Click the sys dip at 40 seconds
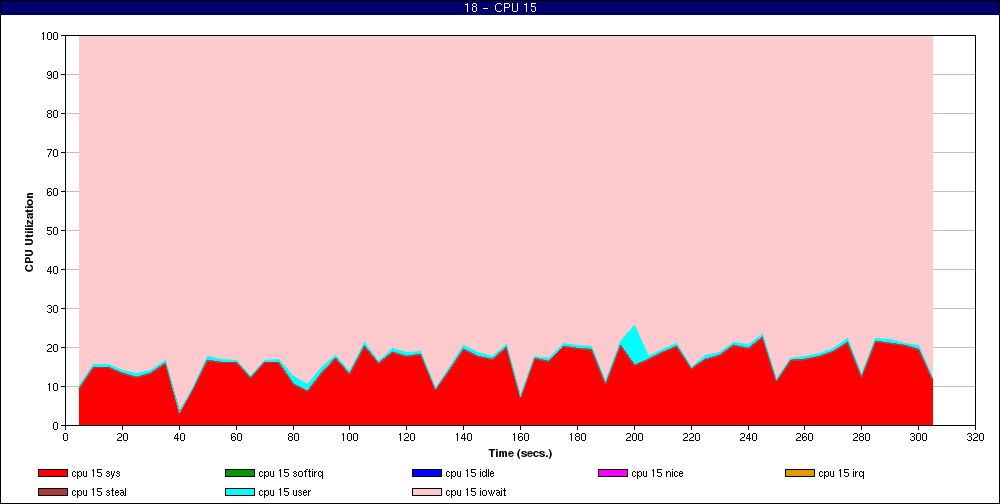 (x=179, y=413)
